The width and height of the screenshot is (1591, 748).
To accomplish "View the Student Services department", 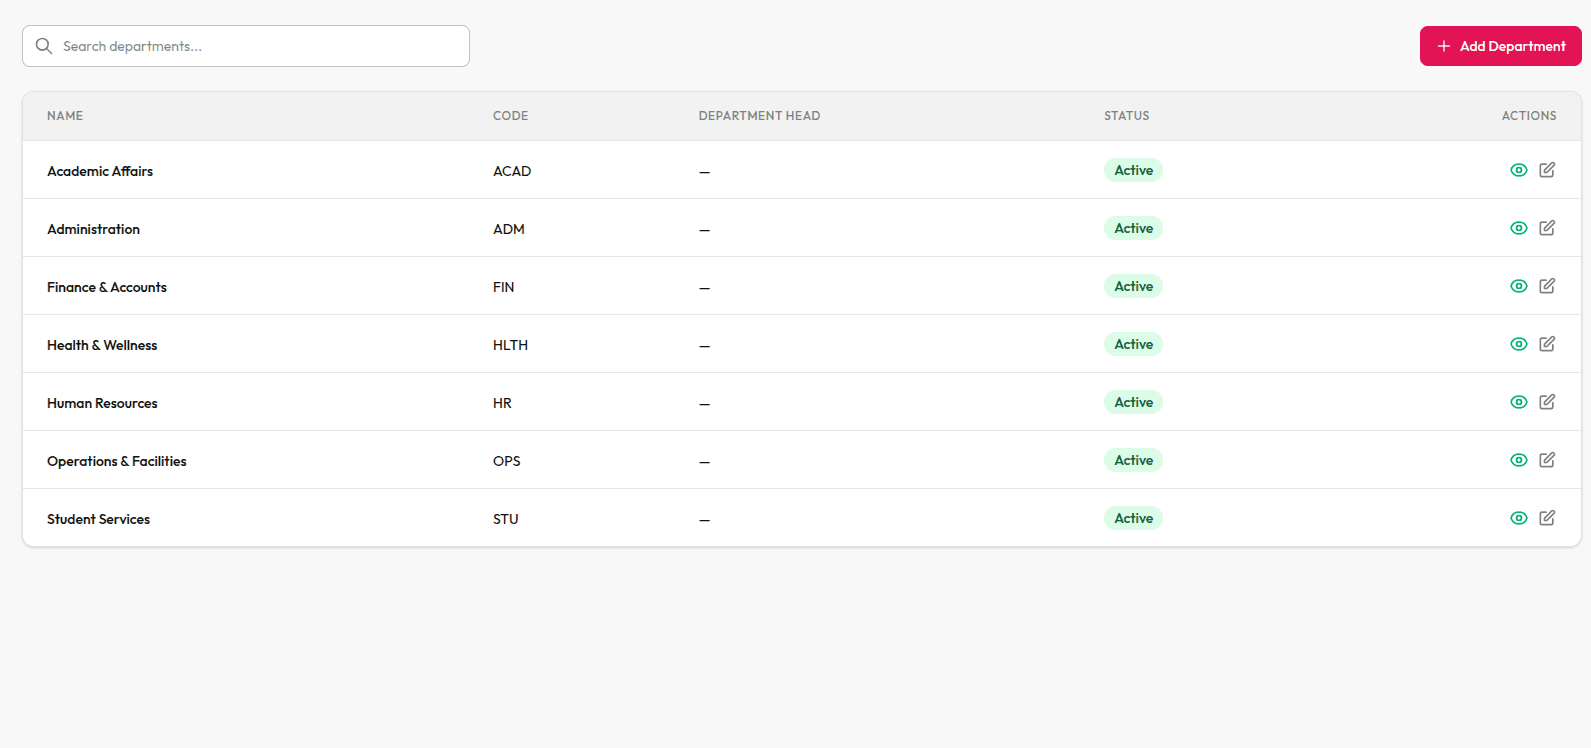I will pos(1518,518).
